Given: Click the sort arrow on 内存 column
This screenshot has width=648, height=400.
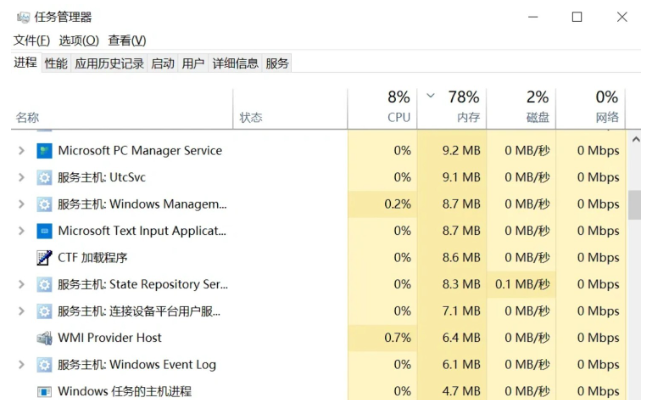Looking at the screenshot, I should [x=431, y=96].
